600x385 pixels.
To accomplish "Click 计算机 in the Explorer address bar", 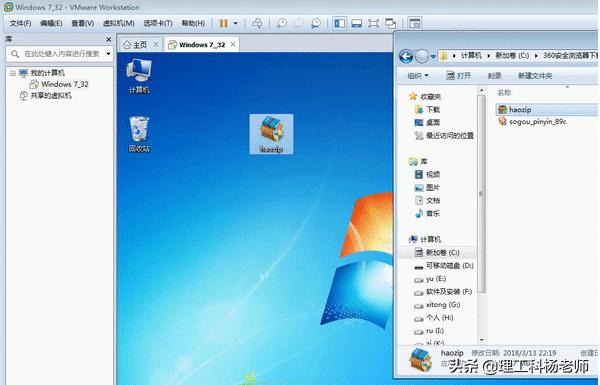I will click(471, 56).
